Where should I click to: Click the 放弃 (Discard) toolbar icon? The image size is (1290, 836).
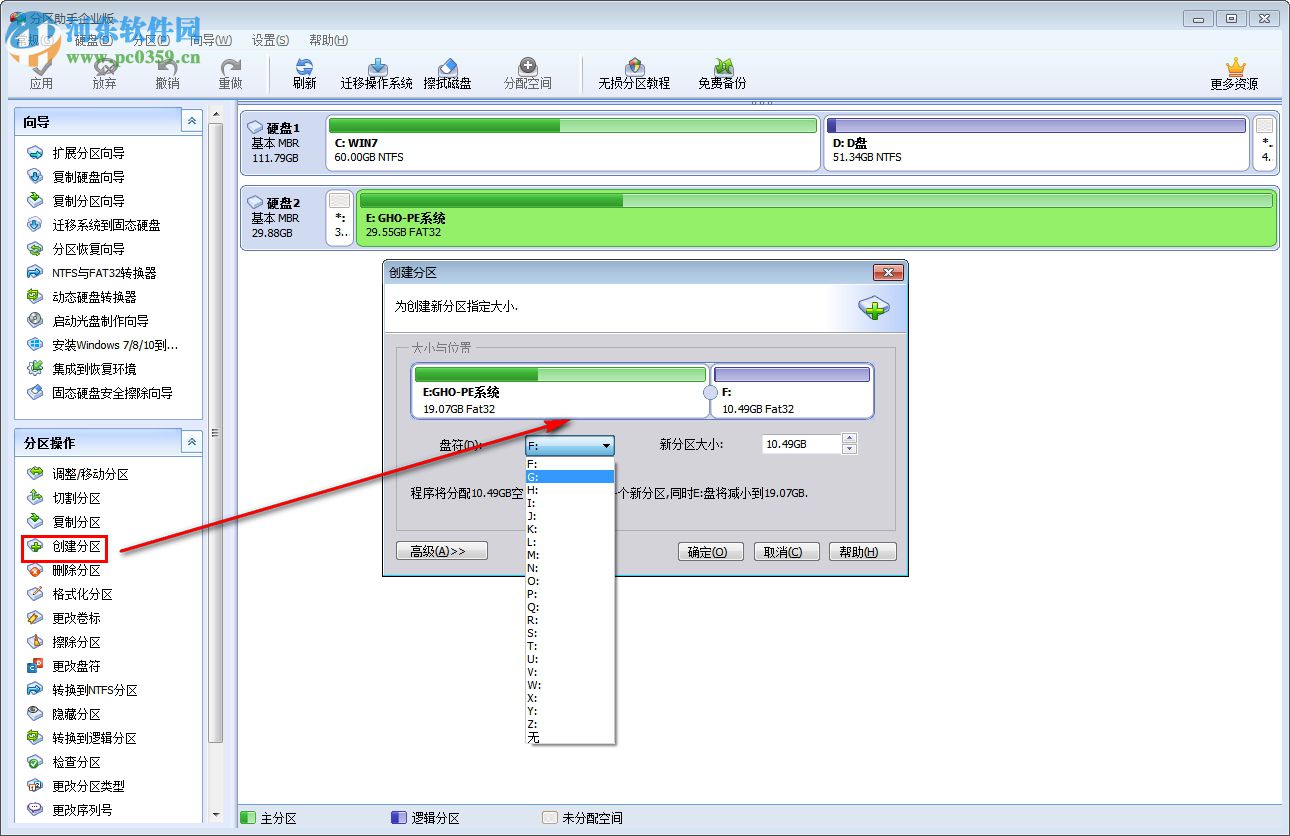tap(104, 72)
